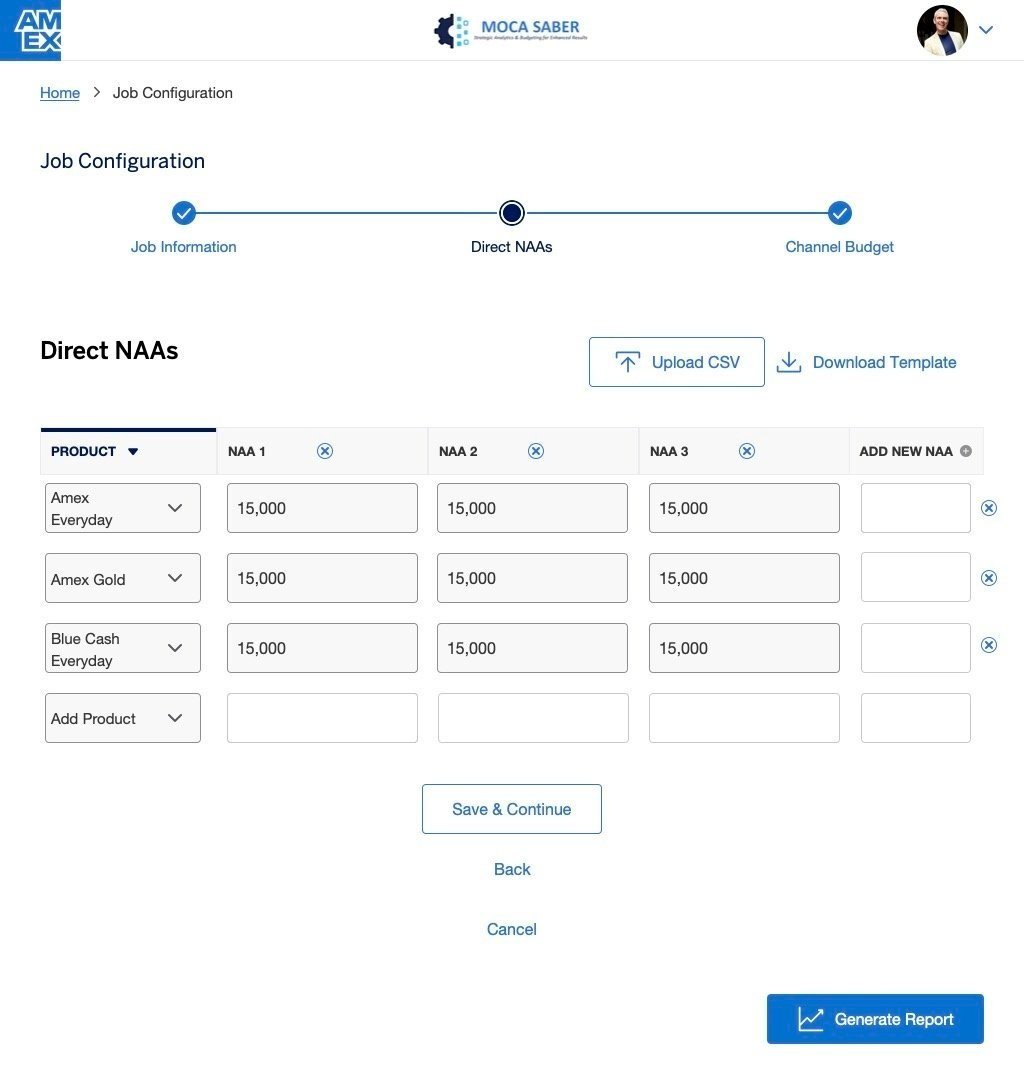The height and width of the screenshot is (1082, 1024).
Task: Open the Add Product dropdown
Action: pyautogui.click(x=123, y=718)
